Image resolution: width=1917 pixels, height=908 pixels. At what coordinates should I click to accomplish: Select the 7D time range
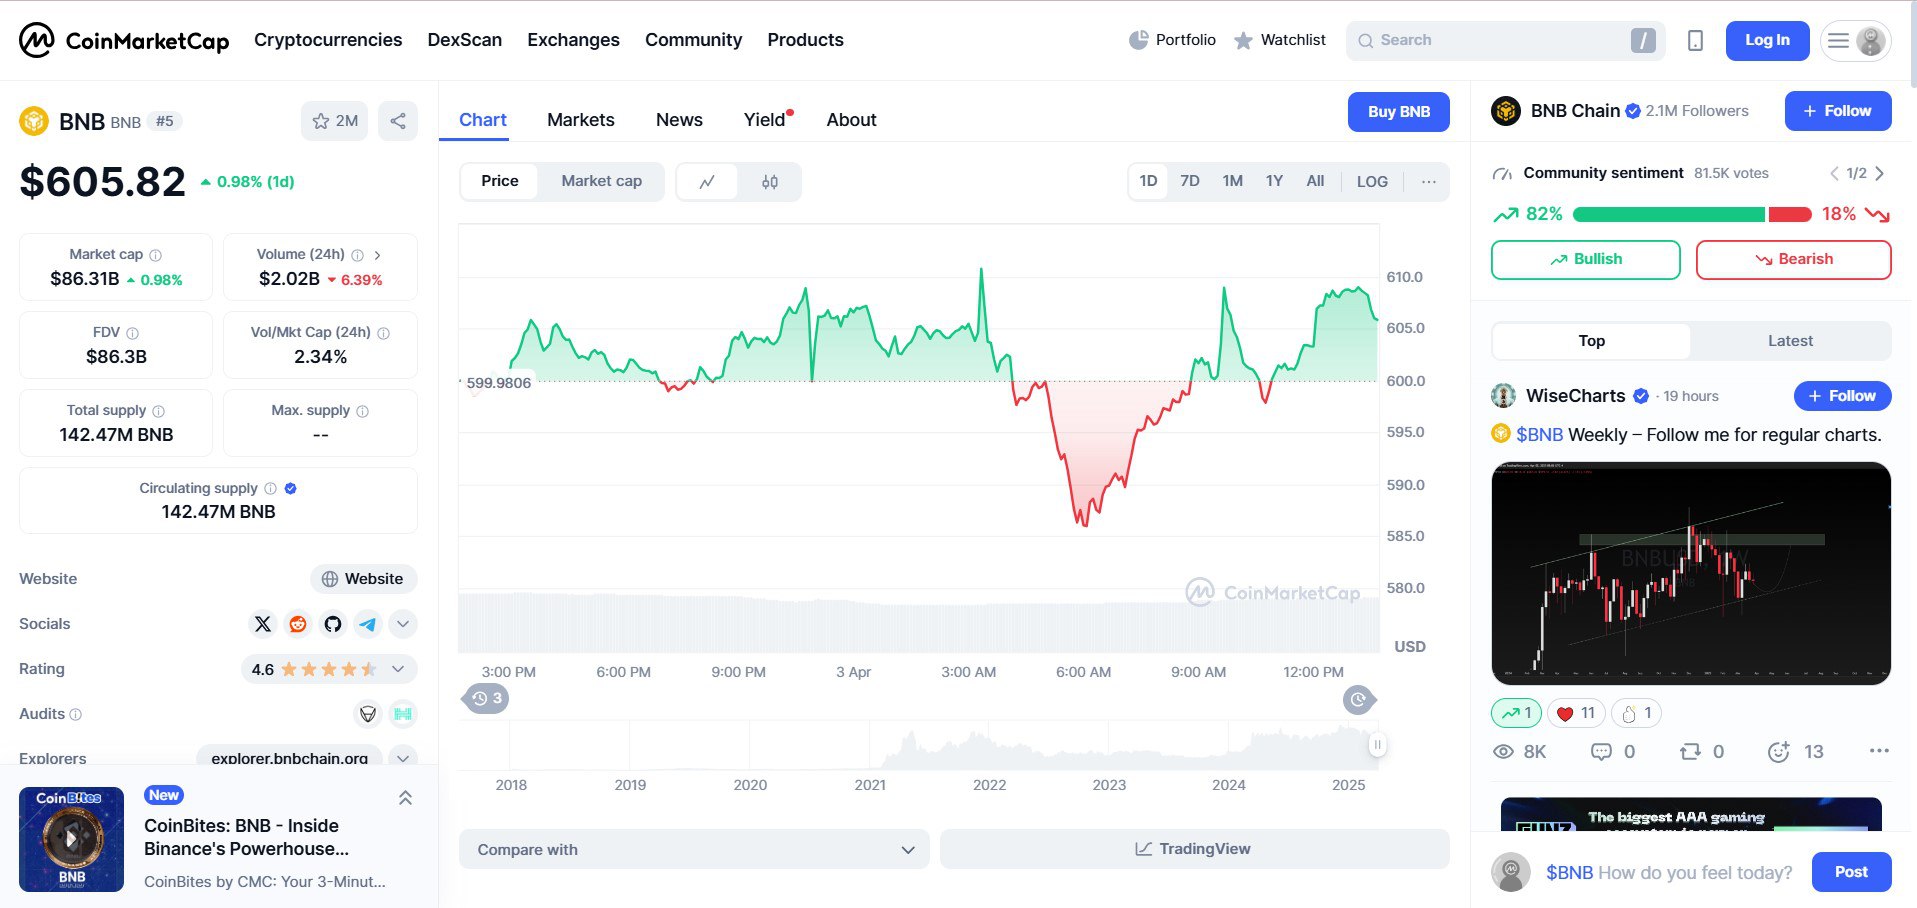pos(1189,181)
